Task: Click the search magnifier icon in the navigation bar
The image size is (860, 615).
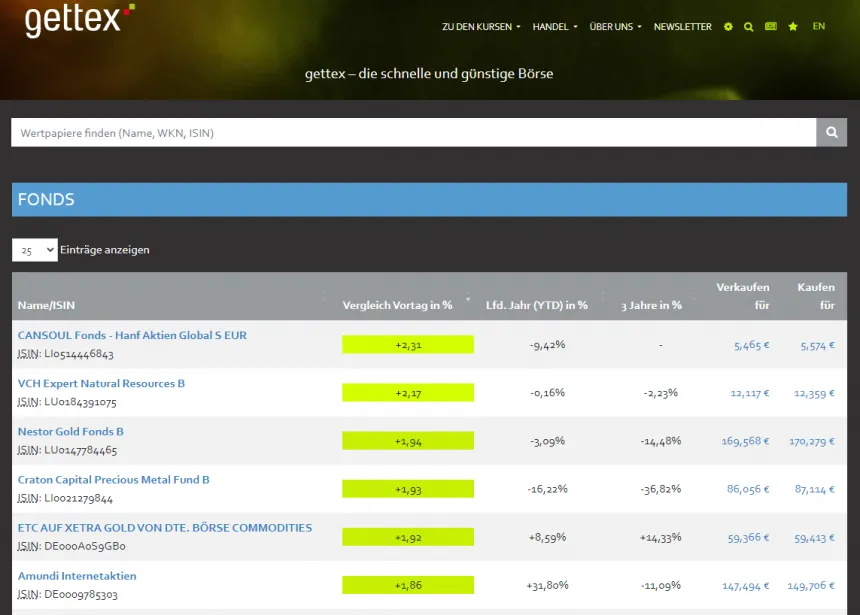Action: 748,27
